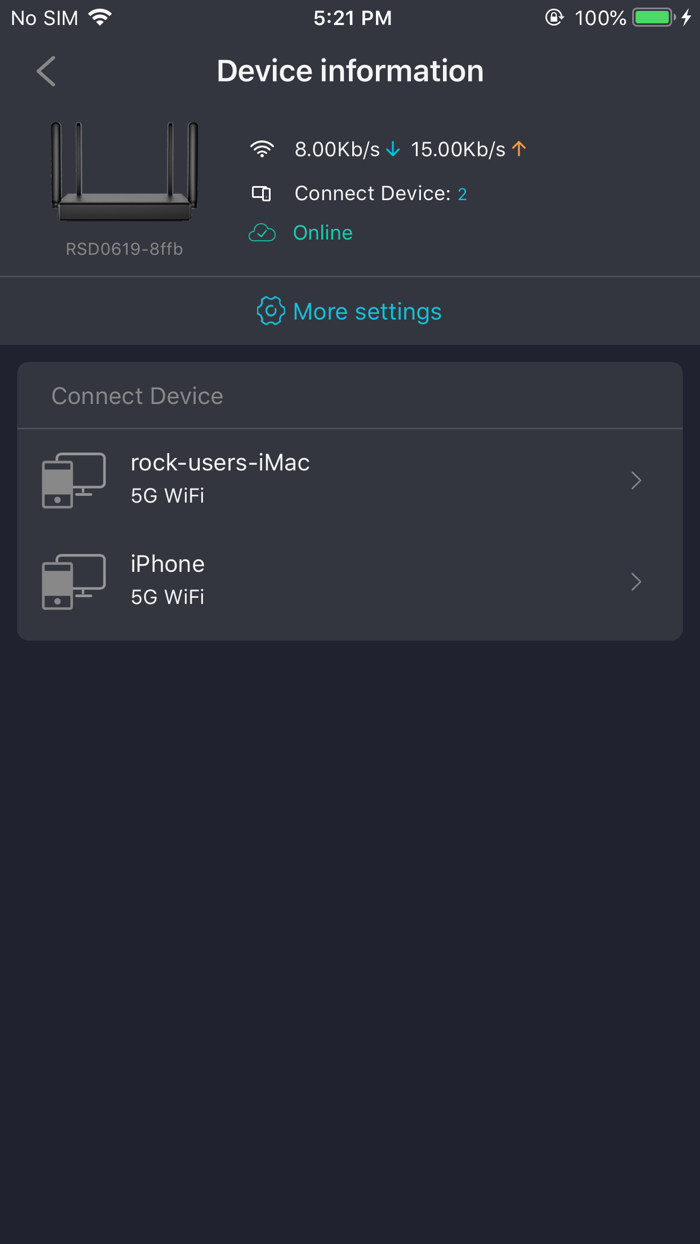Click the connected device count 2
Viewport: 700px width, 1244px height.
coord(461,194)
